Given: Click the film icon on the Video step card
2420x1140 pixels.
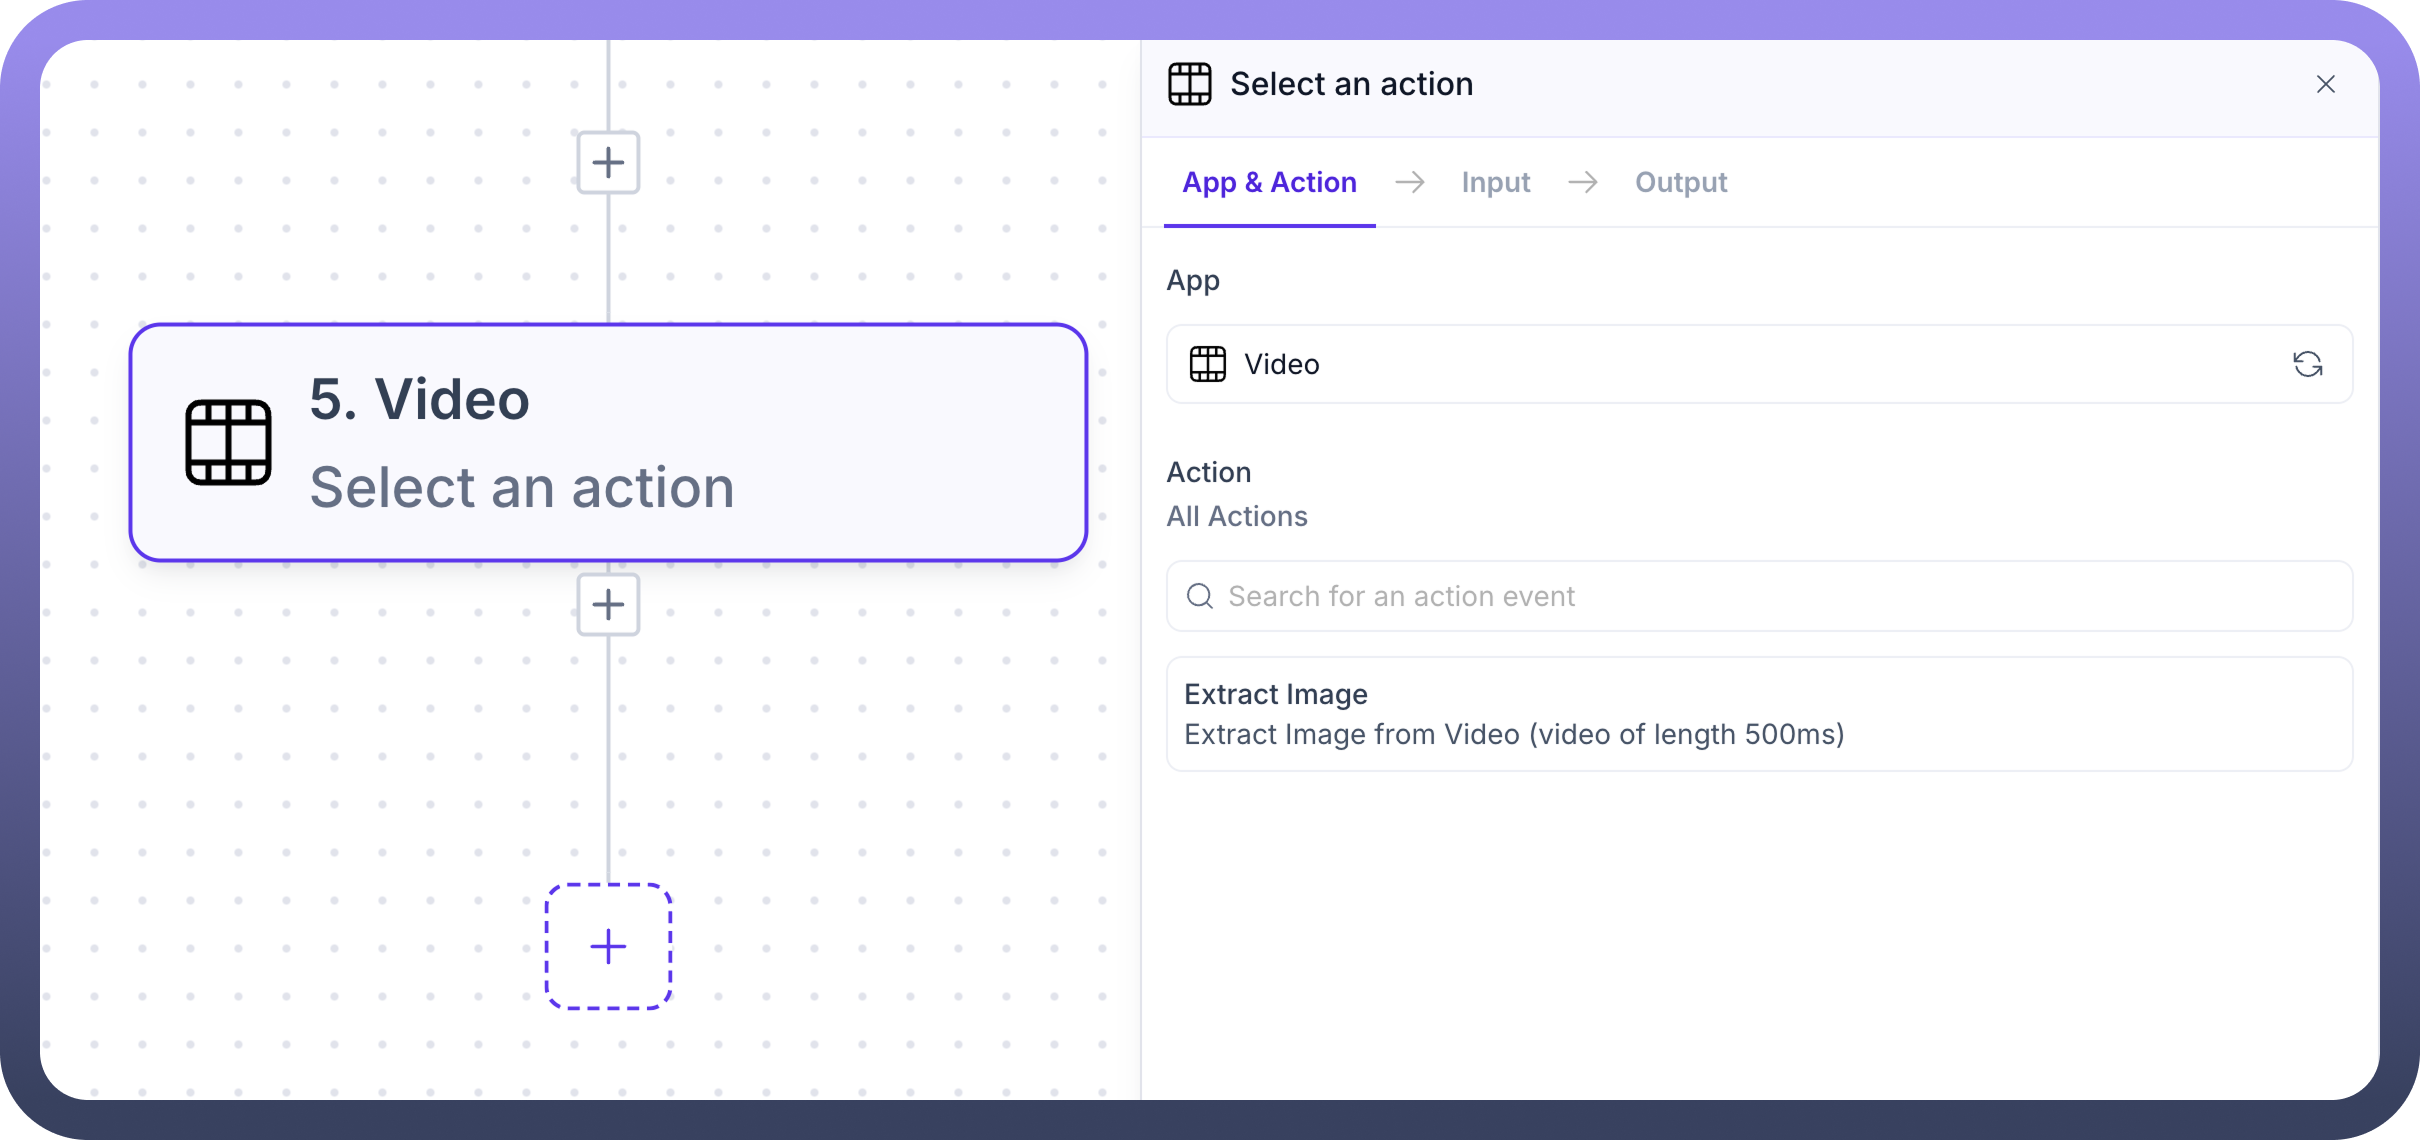Looking at the screenshot, I should [x=228, y=442].
